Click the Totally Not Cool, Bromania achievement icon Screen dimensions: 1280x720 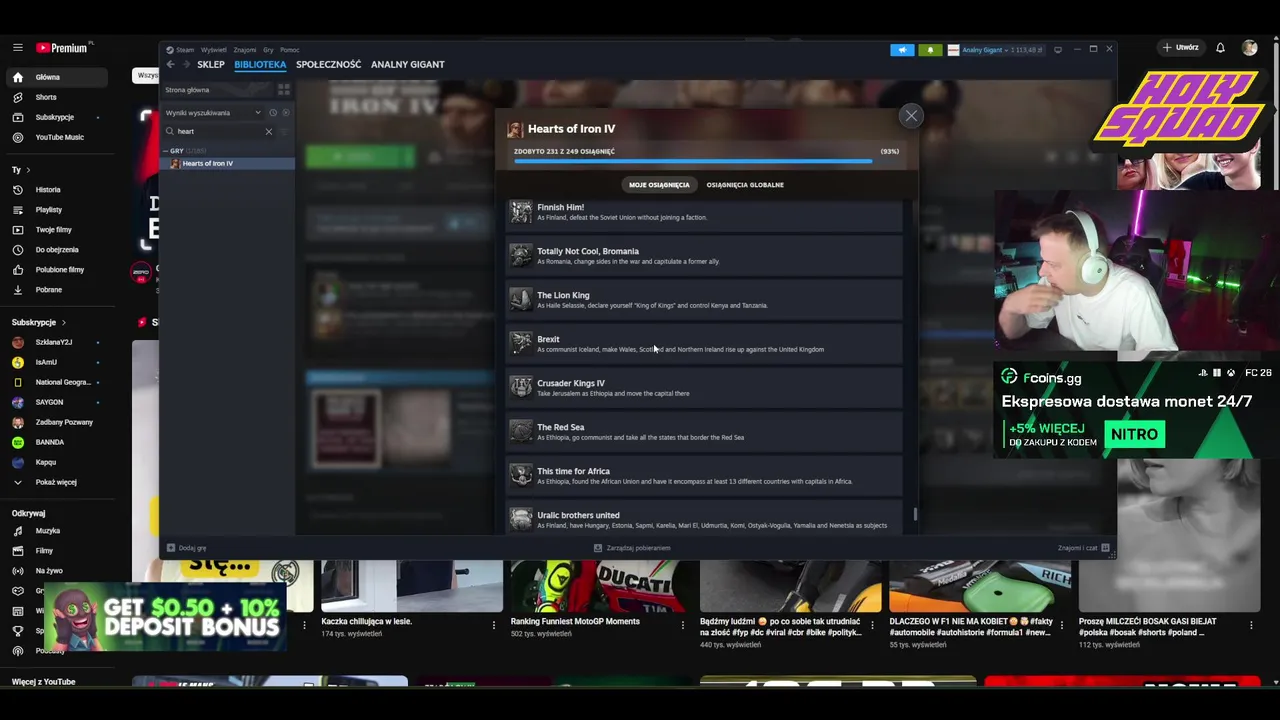[521, 255]
